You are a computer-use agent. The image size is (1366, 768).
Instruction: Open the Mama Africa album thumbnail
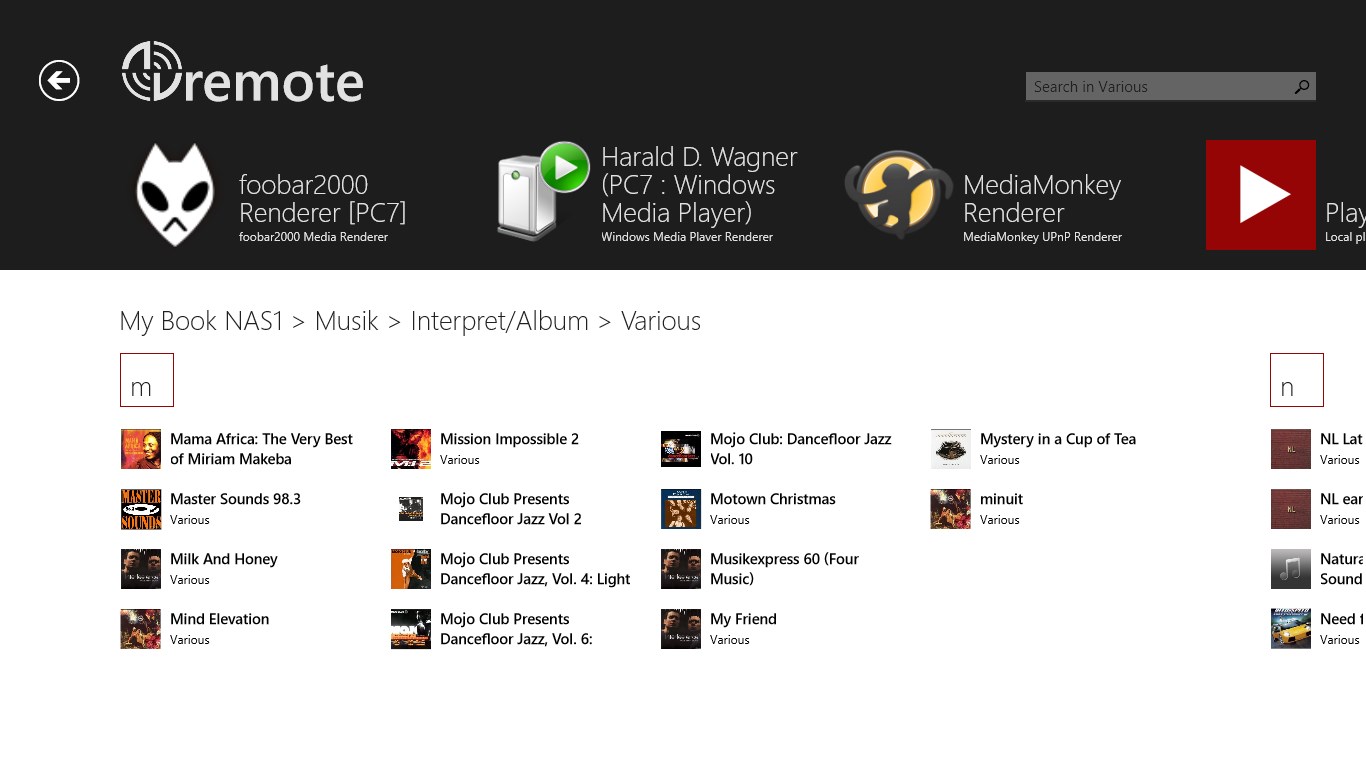coord(141,449)
